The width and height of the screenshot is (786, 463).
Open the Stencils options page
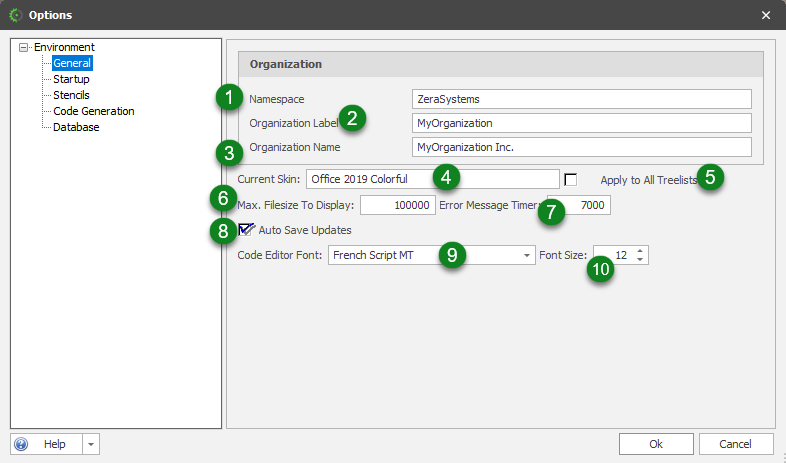click(x=71, y=95)
